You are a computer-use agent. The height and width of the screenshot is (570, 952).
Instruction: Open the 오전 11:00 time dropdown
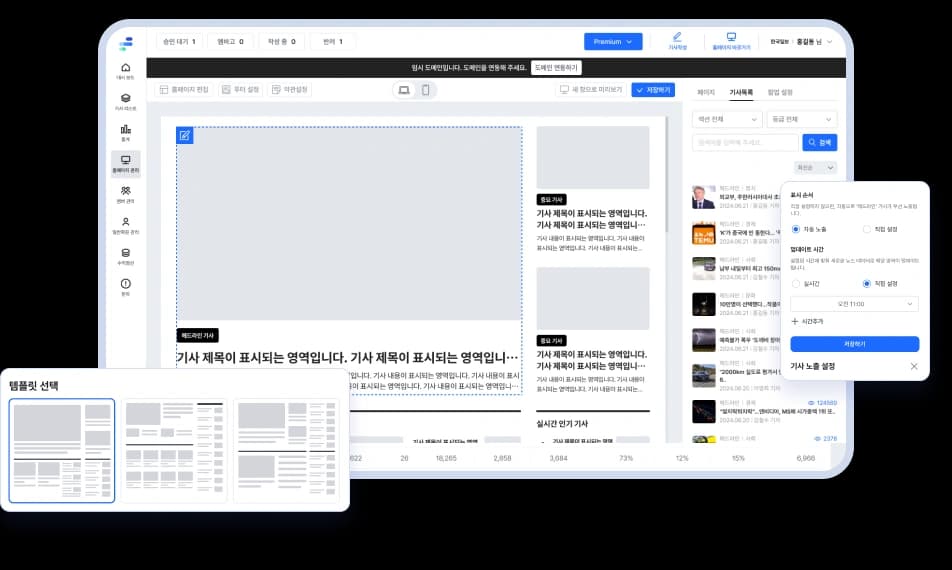854,303
